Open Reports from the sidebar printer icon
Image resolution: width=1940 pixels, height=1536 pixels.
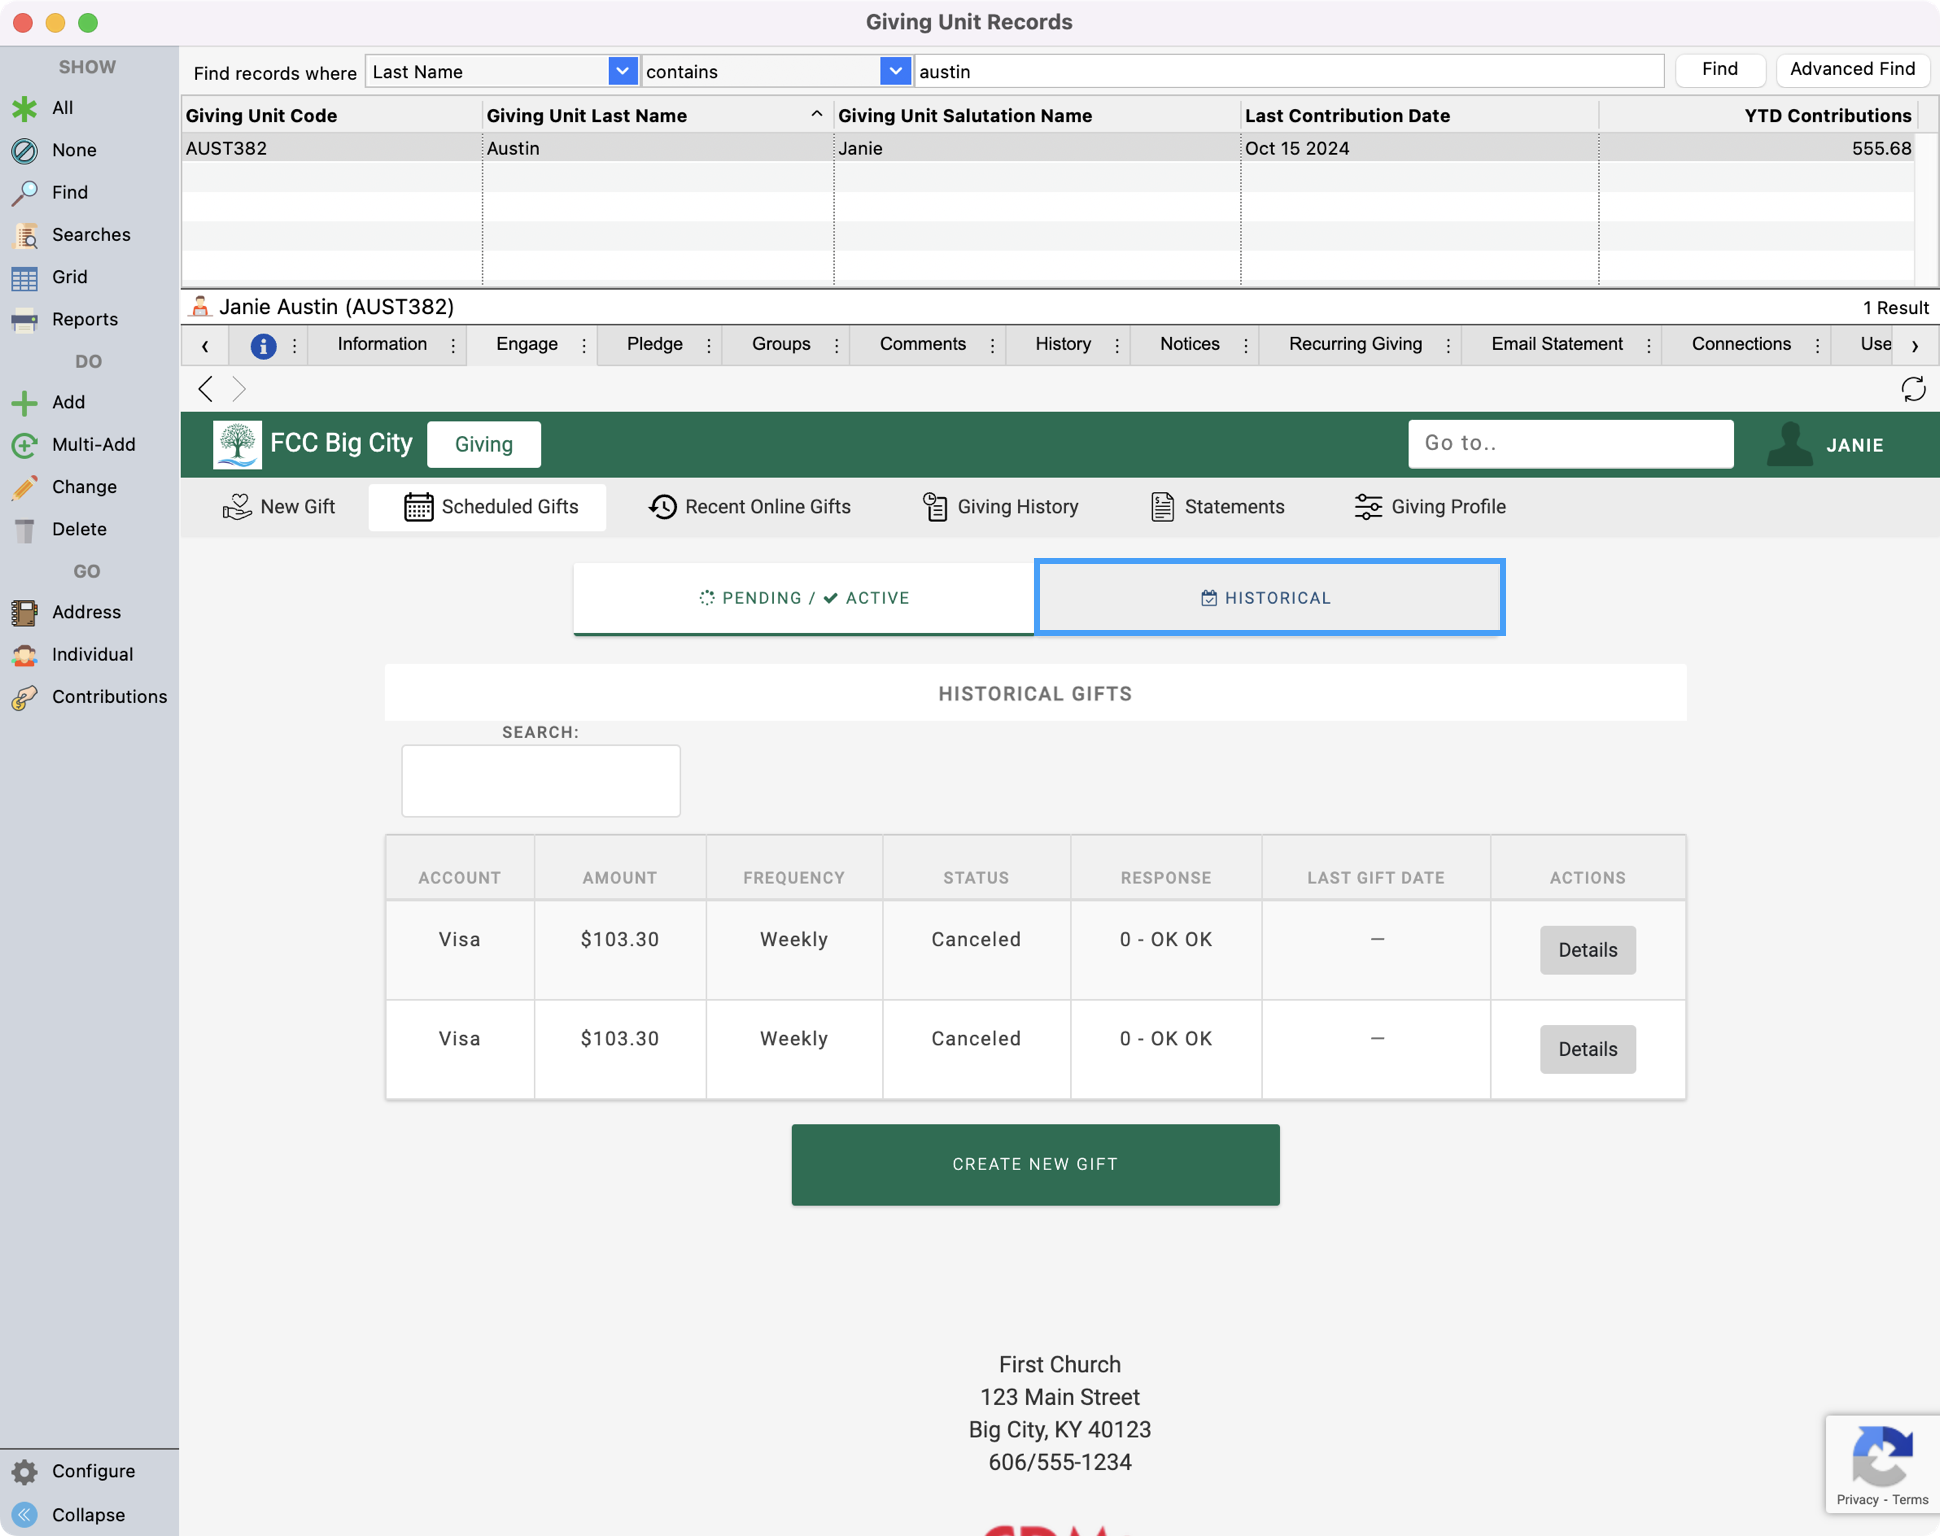click(x=25, y=320)
